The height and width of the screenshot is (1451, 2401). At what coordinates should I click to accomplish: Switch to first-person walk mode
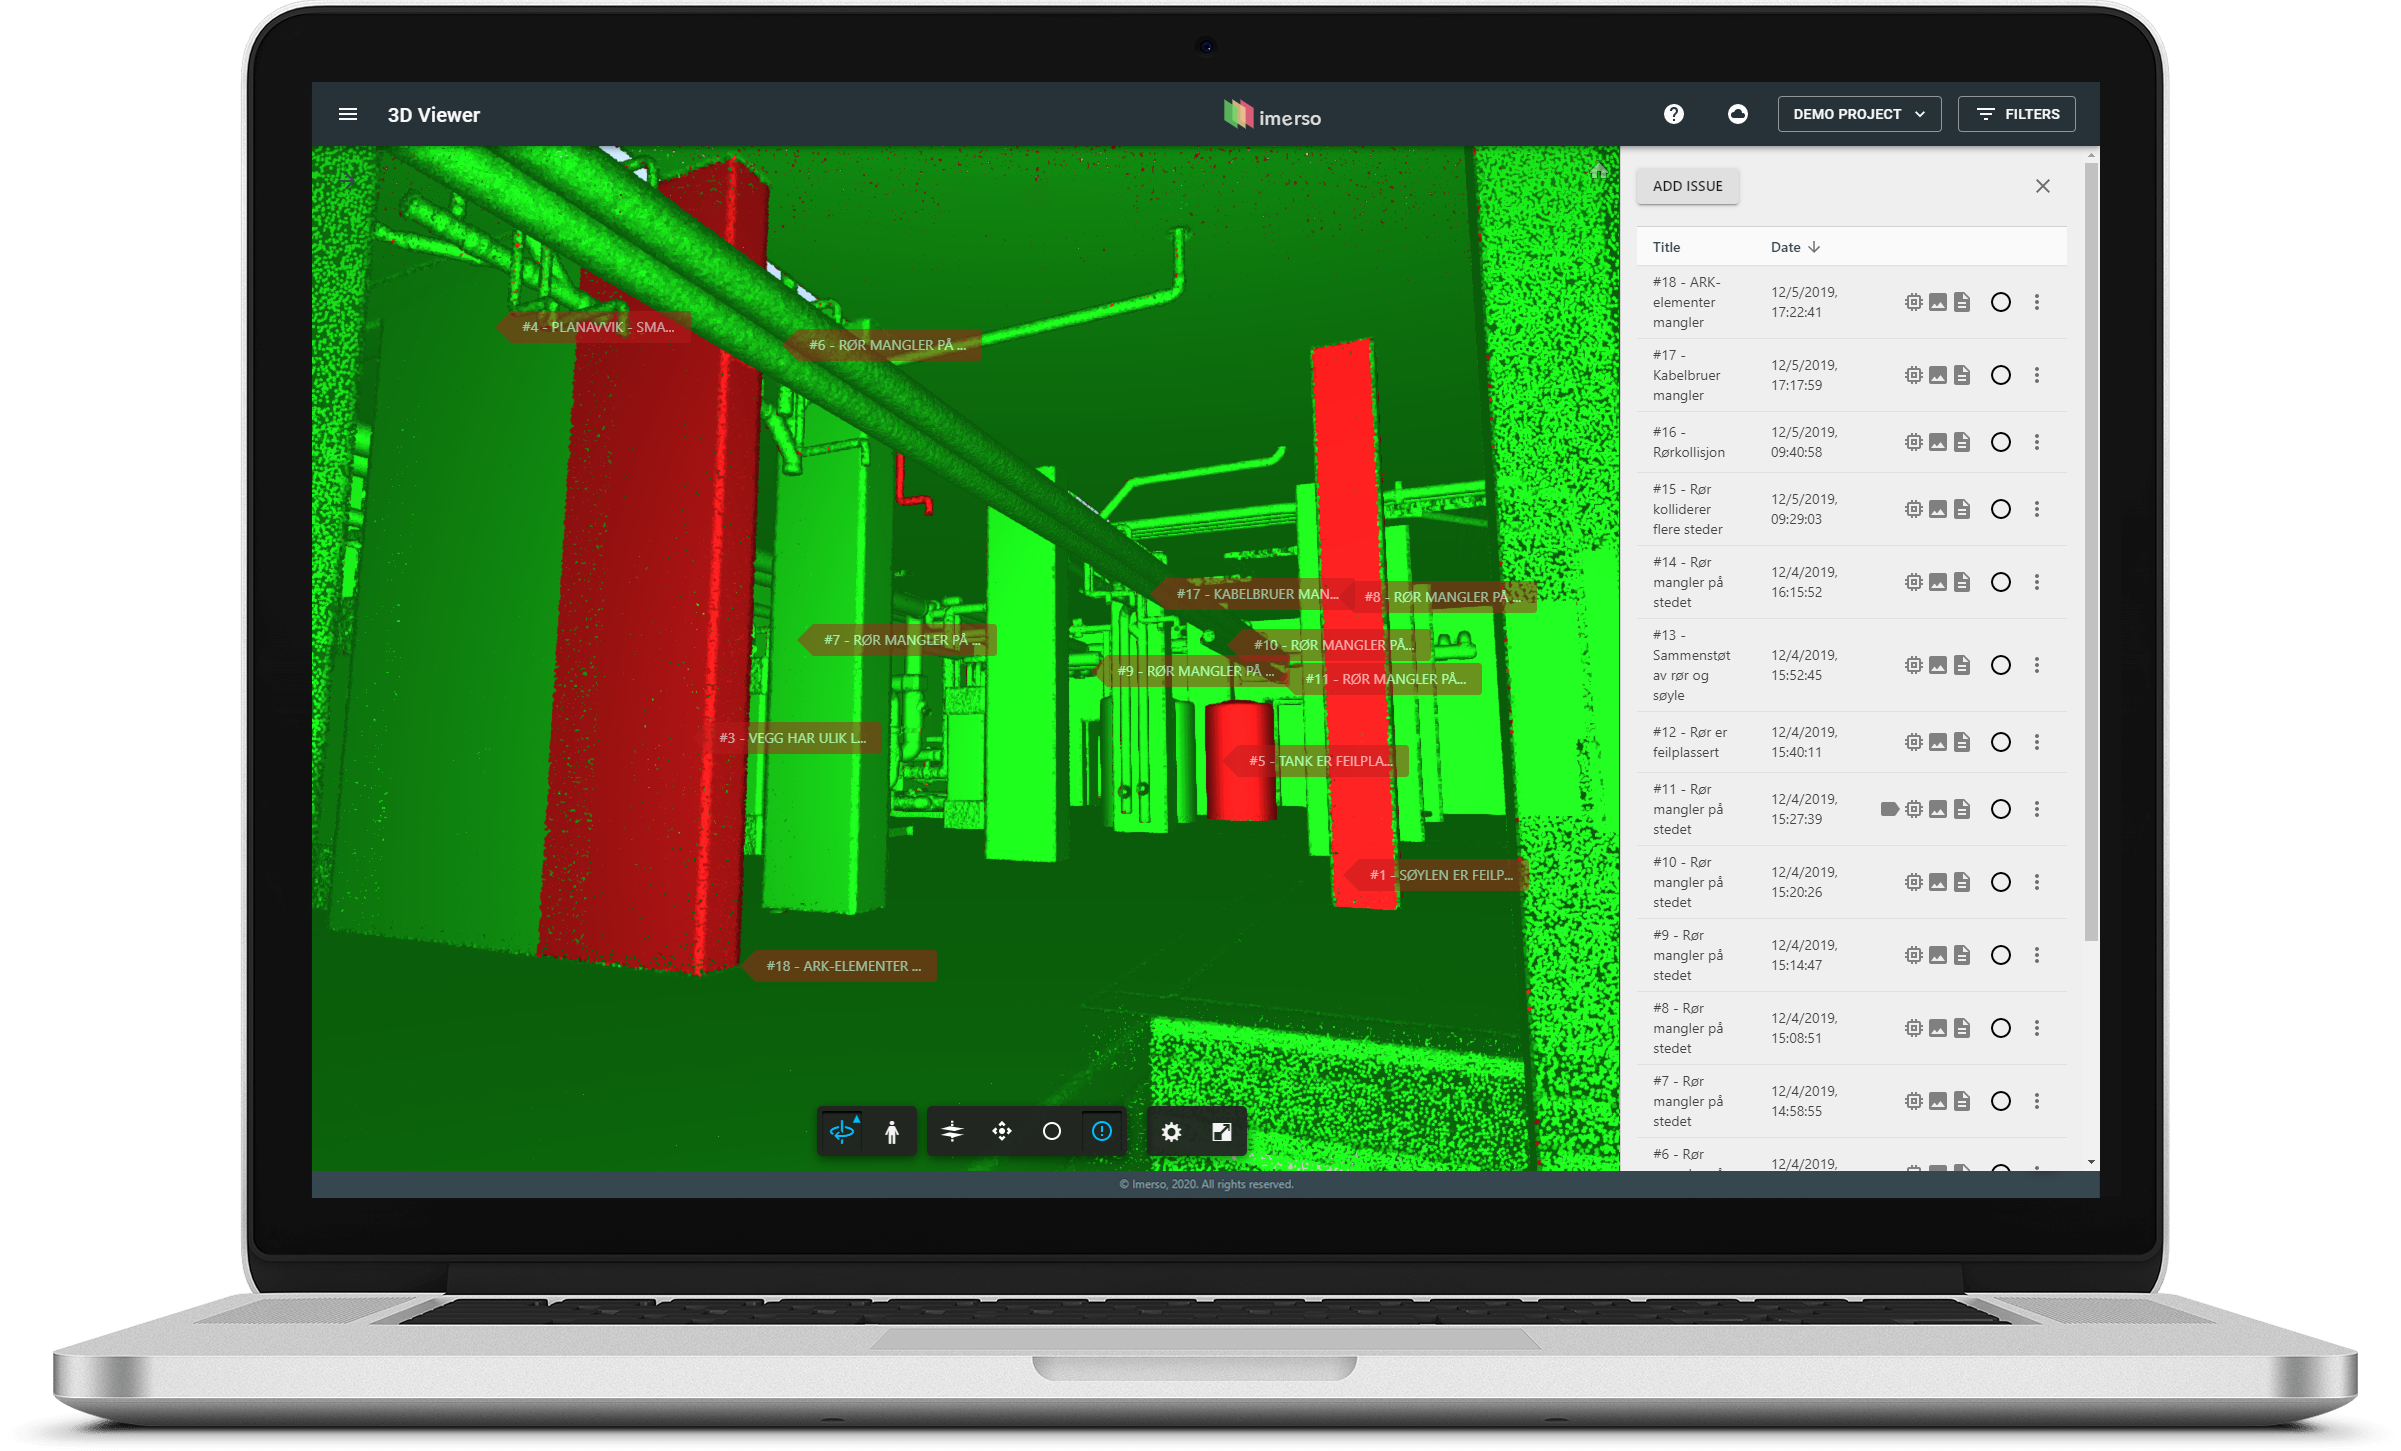[892, 1131]
